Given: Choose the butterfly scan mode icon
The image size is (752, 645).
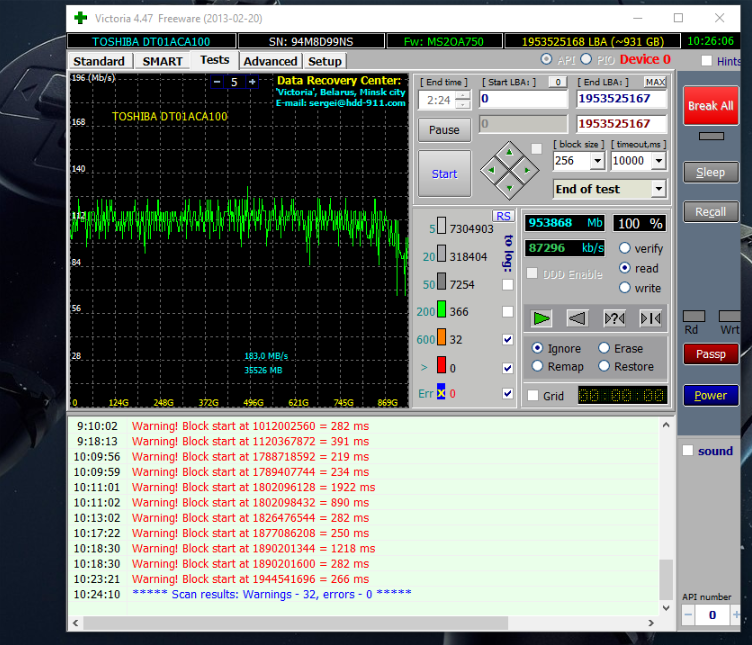Looking at the screenshot, I should point(650,318).
